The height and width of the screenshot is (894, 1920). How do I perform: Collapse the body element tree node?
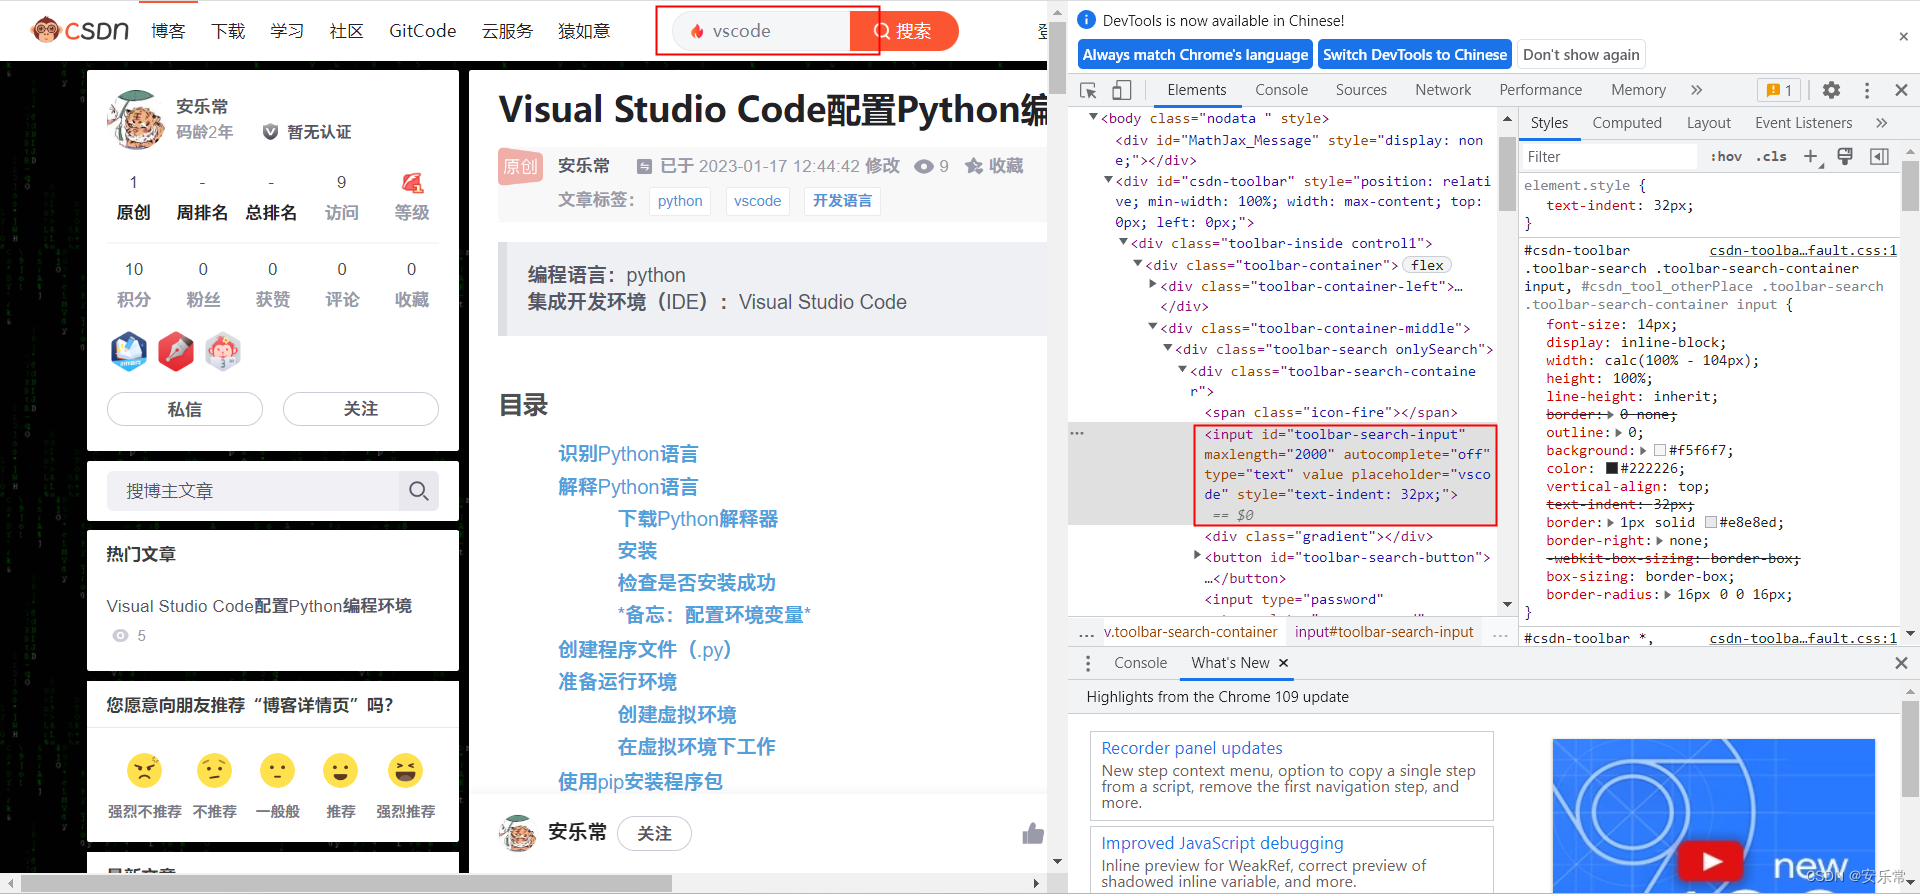pos(1093,118)
